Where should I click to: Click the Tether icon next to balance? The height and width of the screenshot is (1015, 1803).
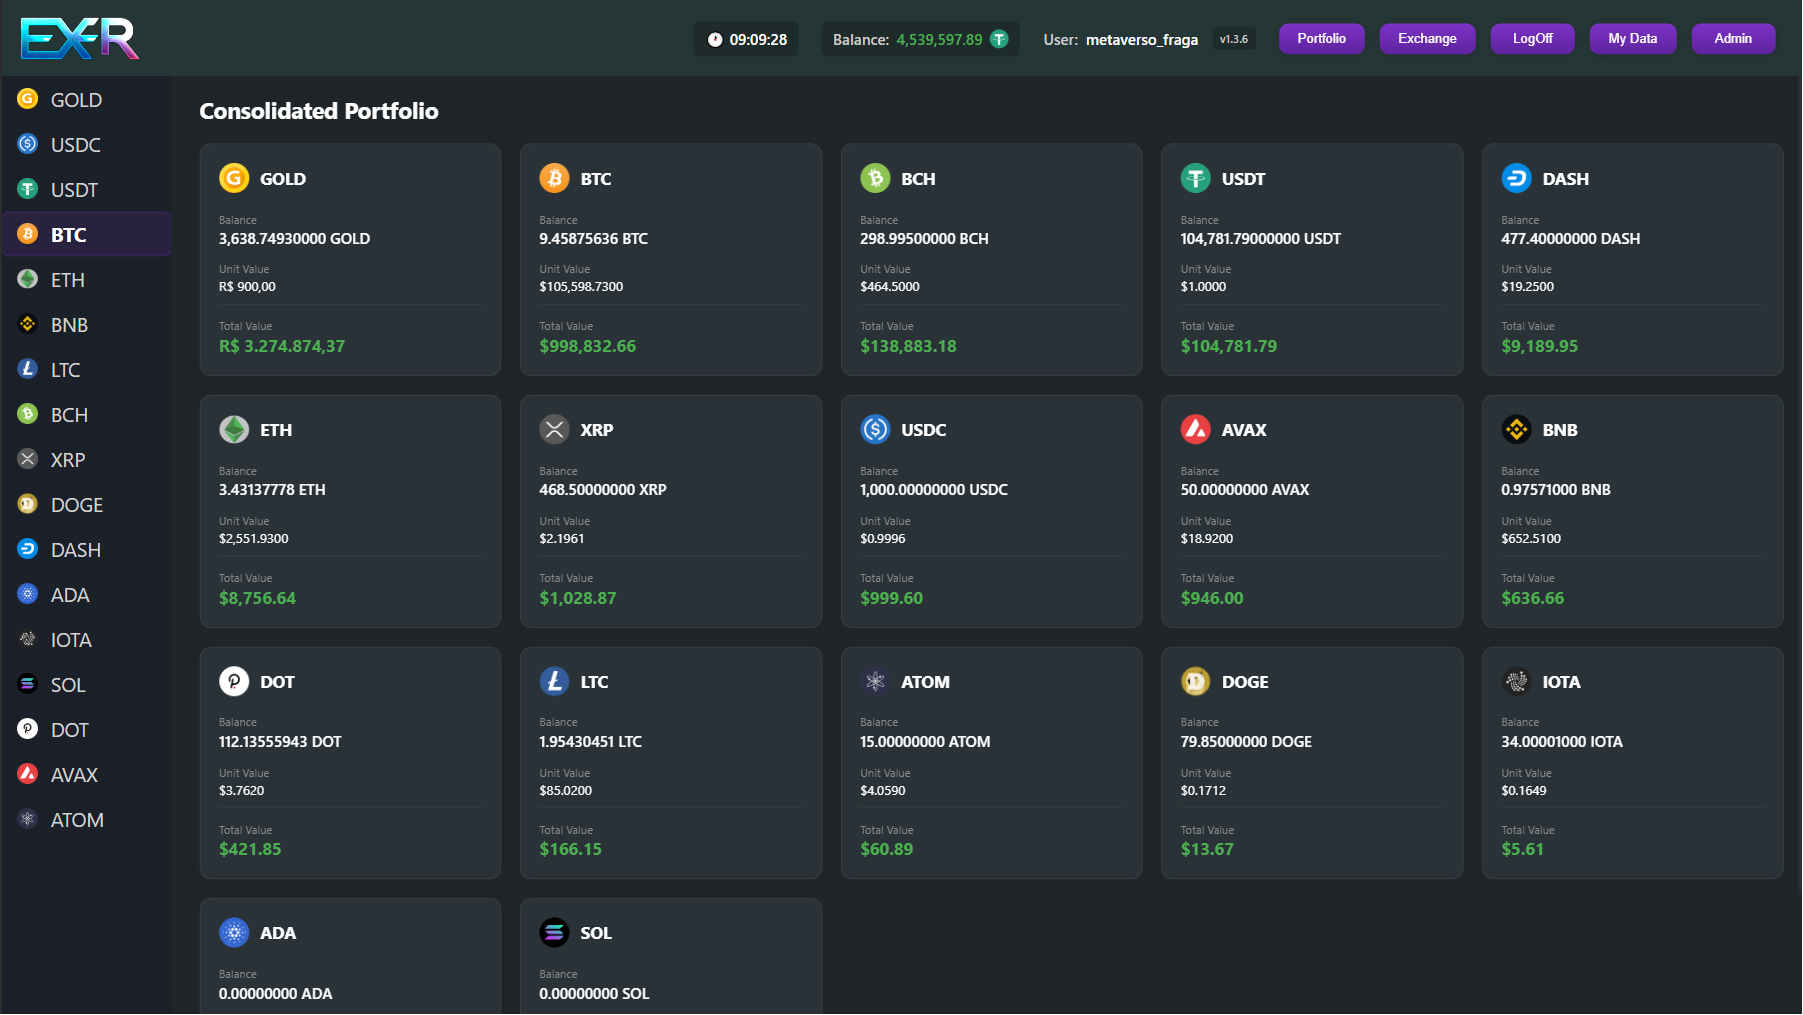(x=999, y=39)
